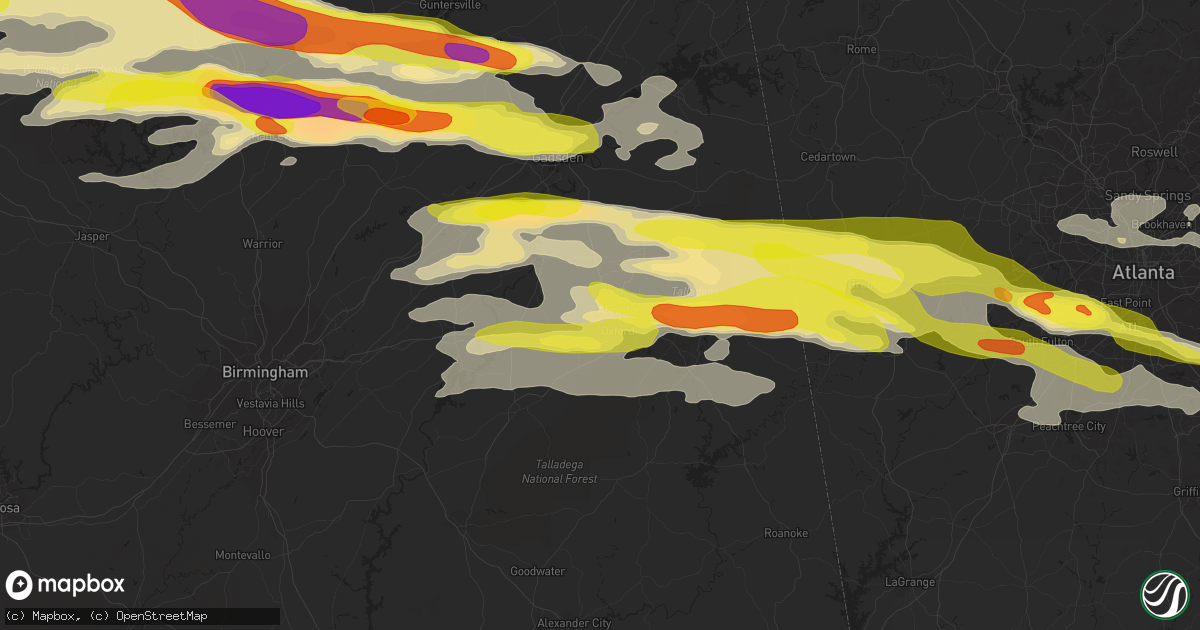
Task: Click the Birmingham city label
Action: tap(264, 372)
